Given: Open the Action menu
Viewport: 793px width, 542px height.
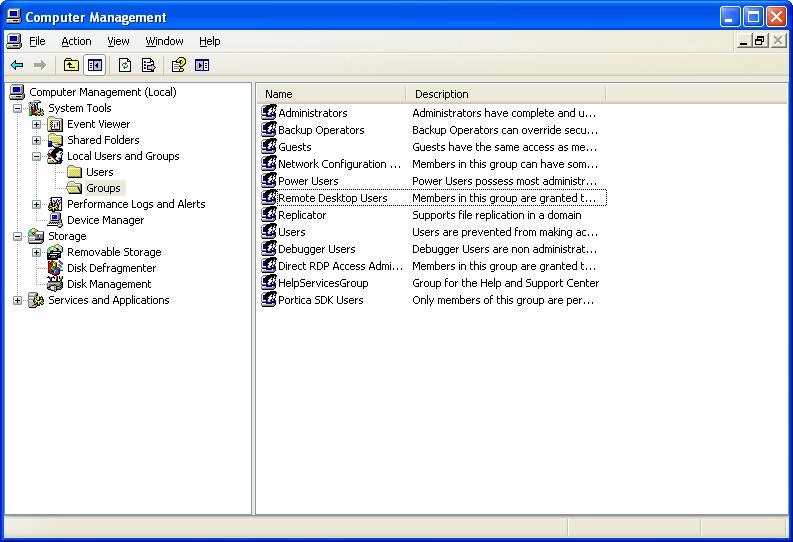Looking at the screenshot, I should [76, 41].
